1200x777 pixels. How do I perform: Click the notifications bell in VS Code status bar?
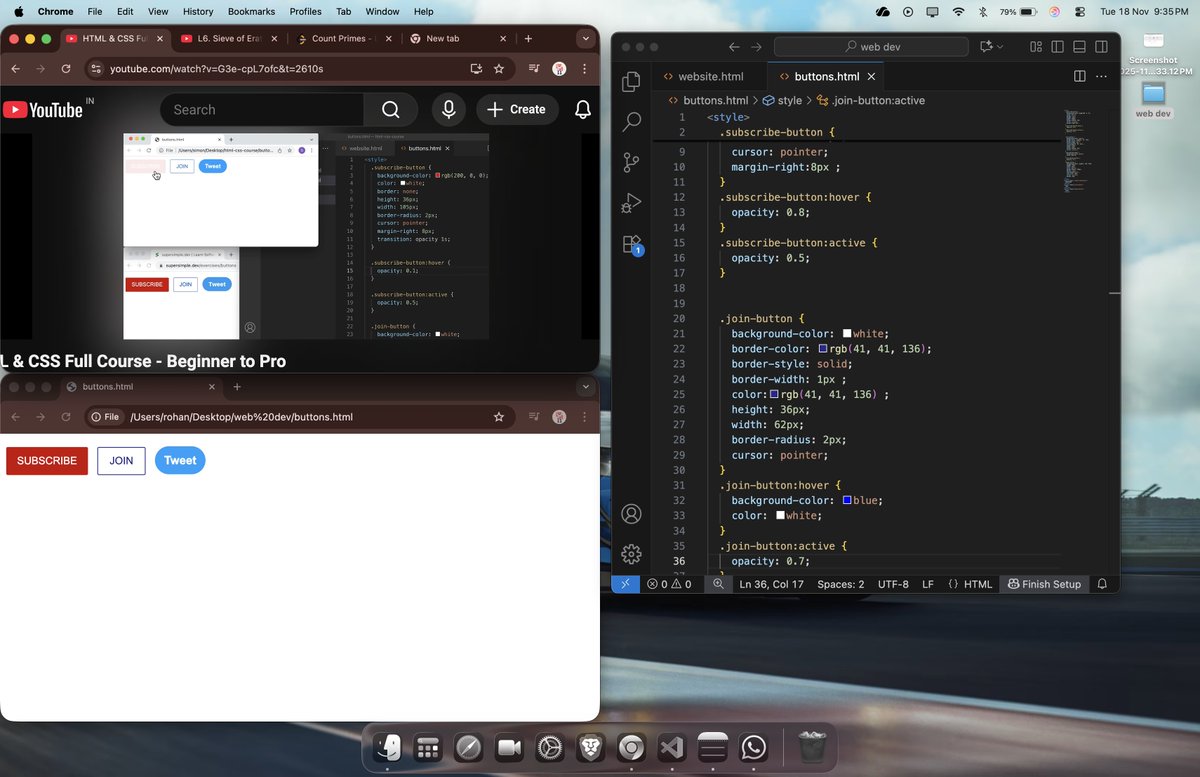1102,584
